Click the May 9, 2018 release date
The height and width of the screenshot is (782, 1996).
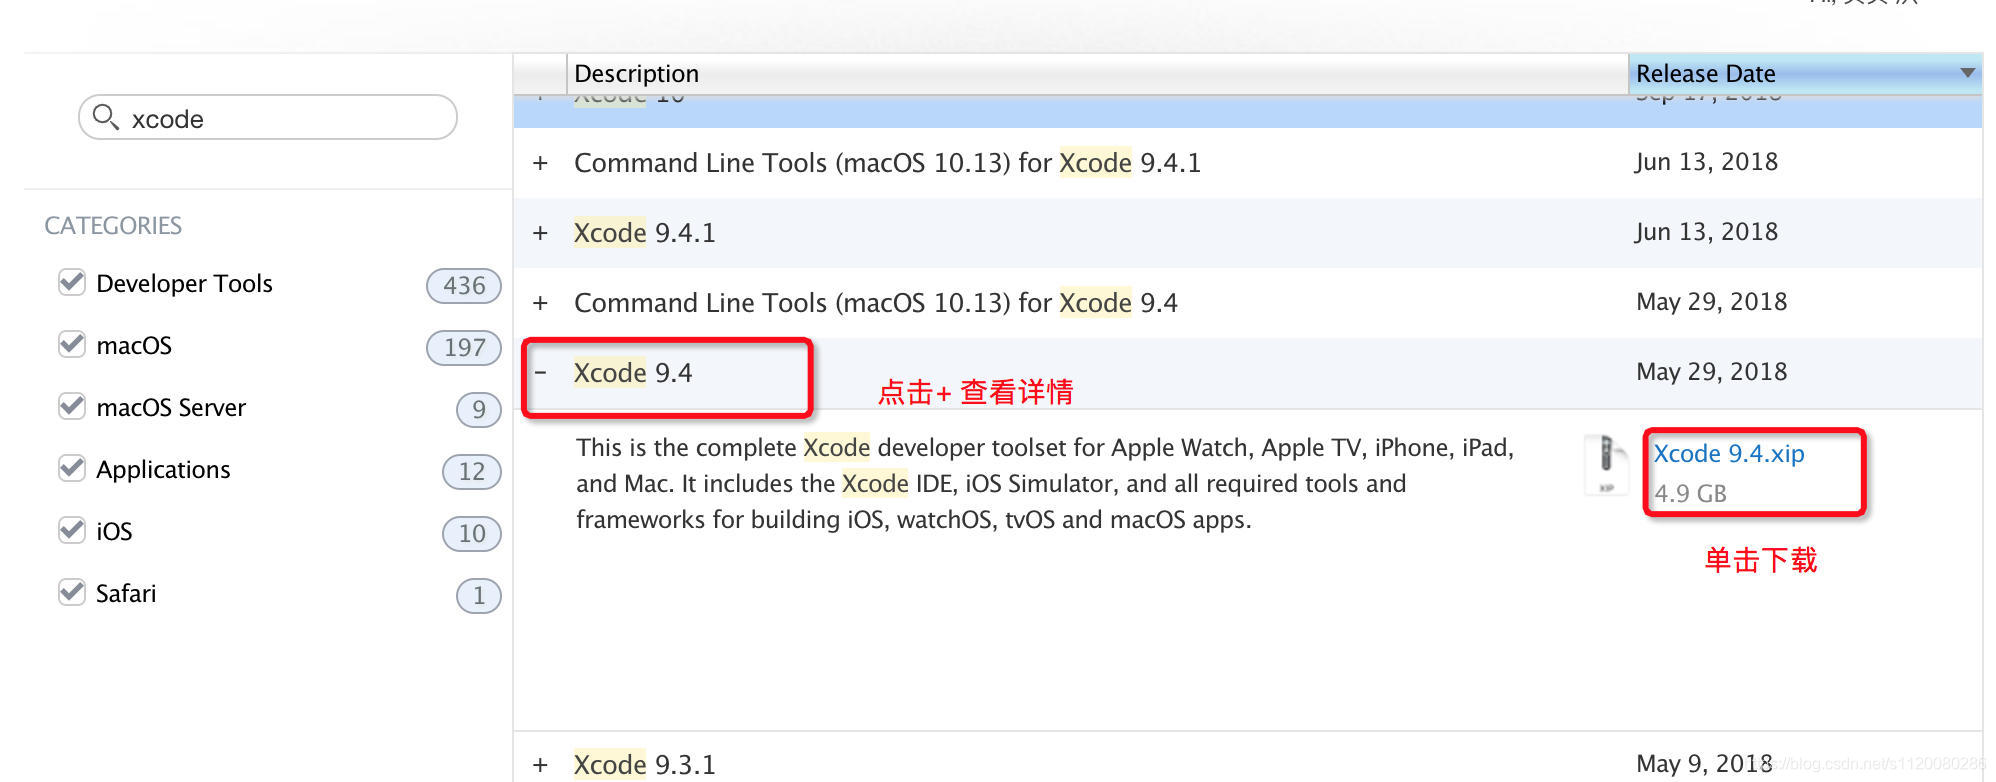pyautogui.click(x=1704, y=764)
